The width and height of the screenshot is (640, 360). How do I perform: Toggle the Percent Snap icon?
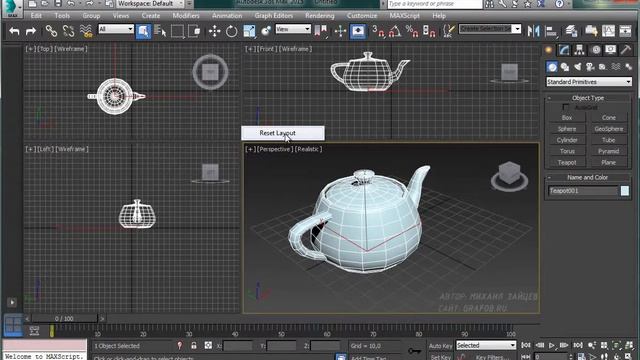pos(411,31)
